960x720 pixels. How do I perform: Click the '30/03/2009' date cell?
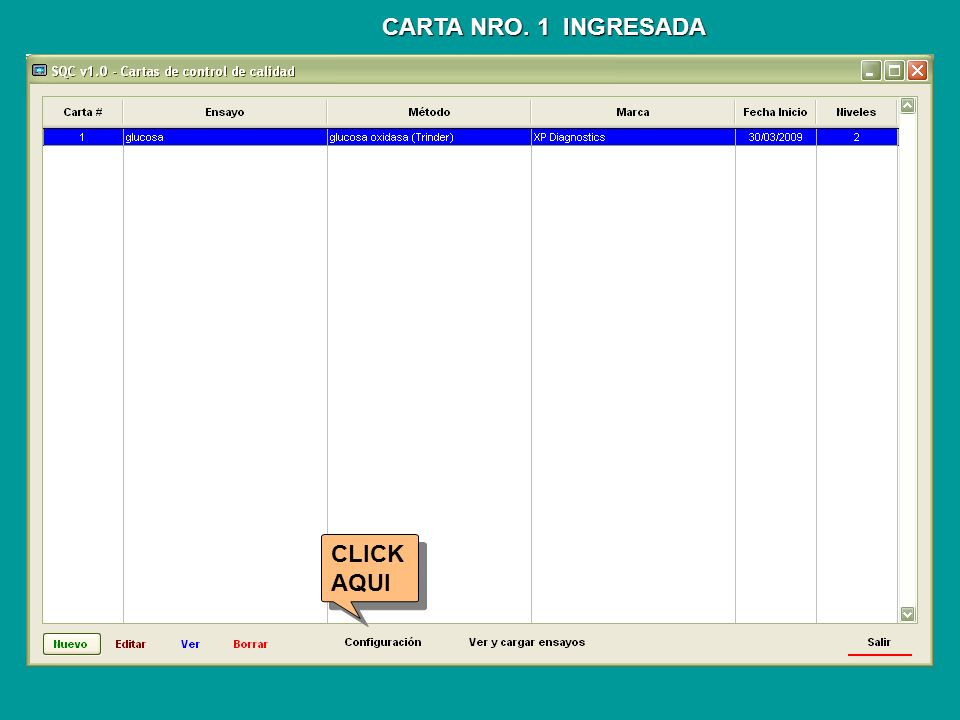click(x=775, y=137)
